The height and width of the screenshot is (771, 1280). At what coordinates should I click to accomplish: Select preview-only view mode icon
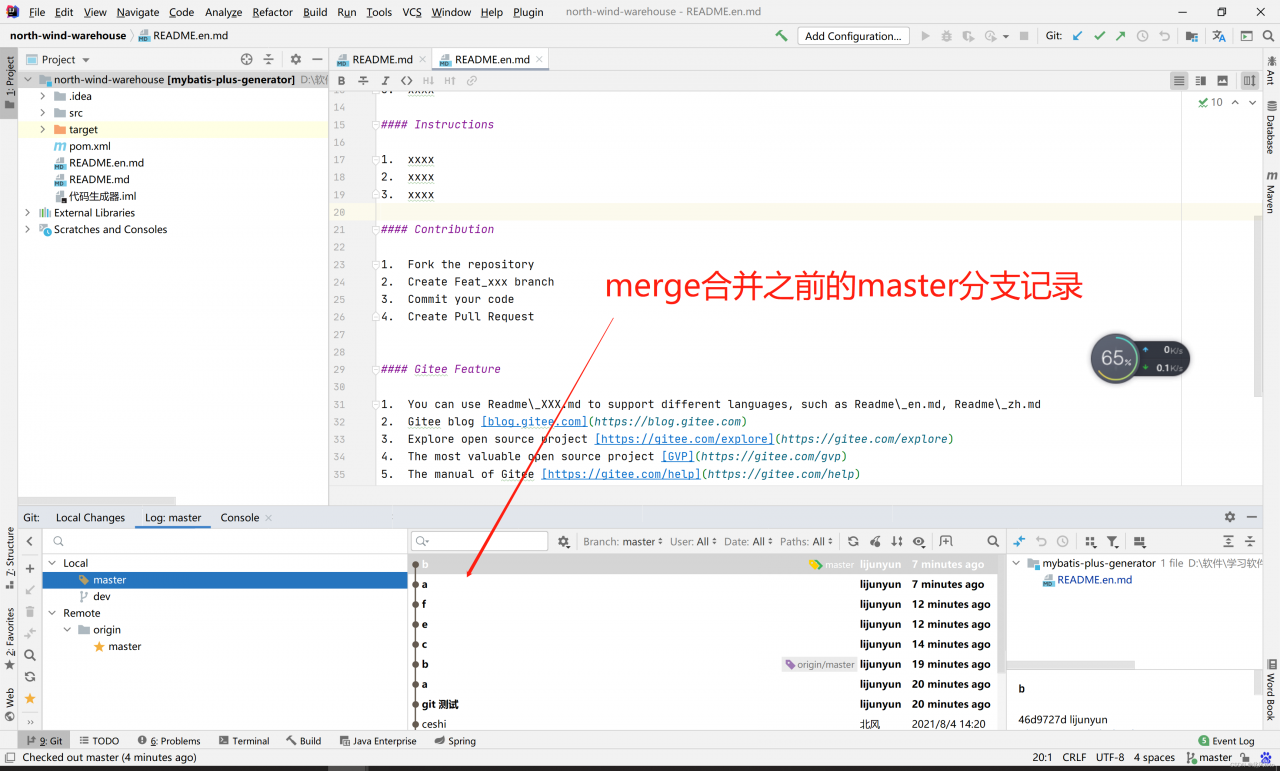pyautogui.click(x=1223, y=81)
